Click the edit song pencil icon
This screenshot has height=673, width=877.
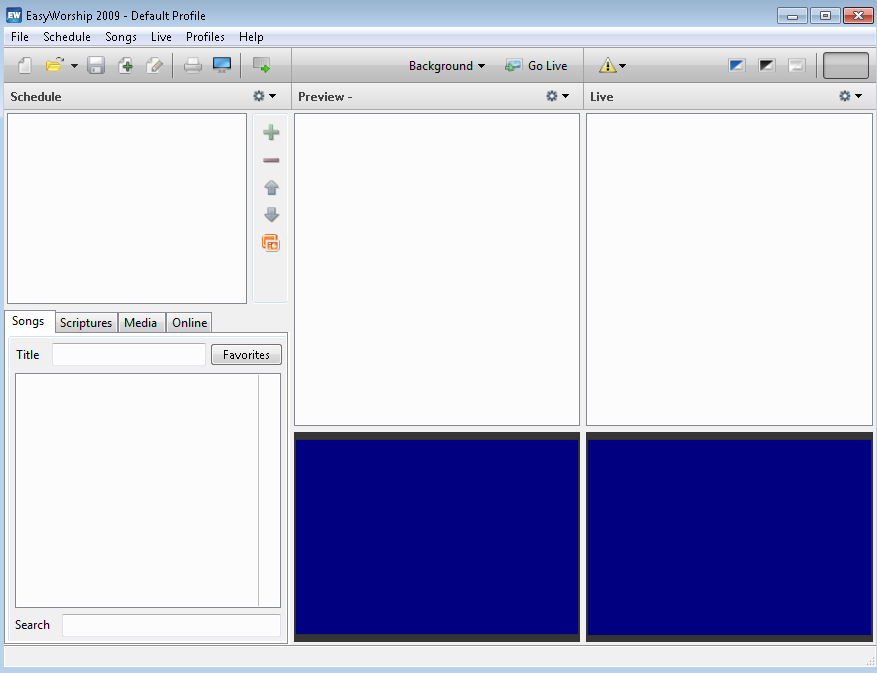click(x=154, y=65)
